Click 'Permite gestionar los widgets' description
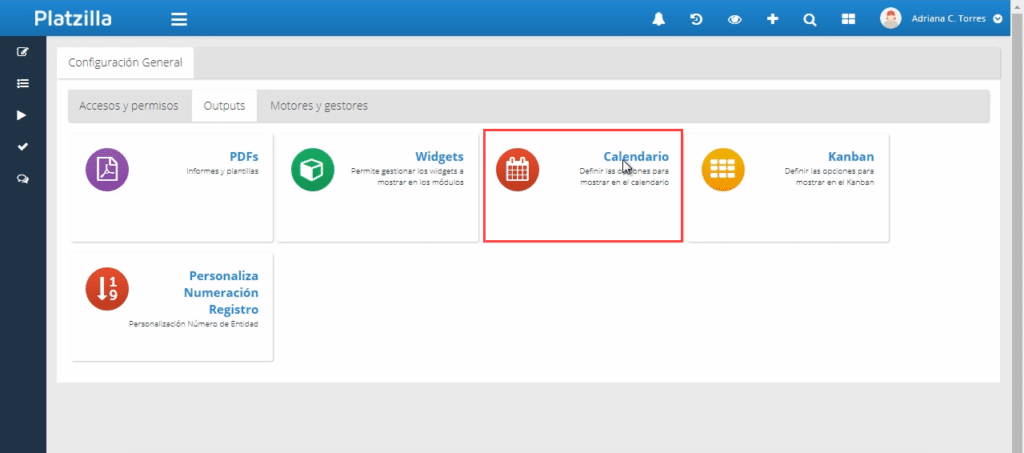Screen dimensions: 1024x453 pos(408,177)
